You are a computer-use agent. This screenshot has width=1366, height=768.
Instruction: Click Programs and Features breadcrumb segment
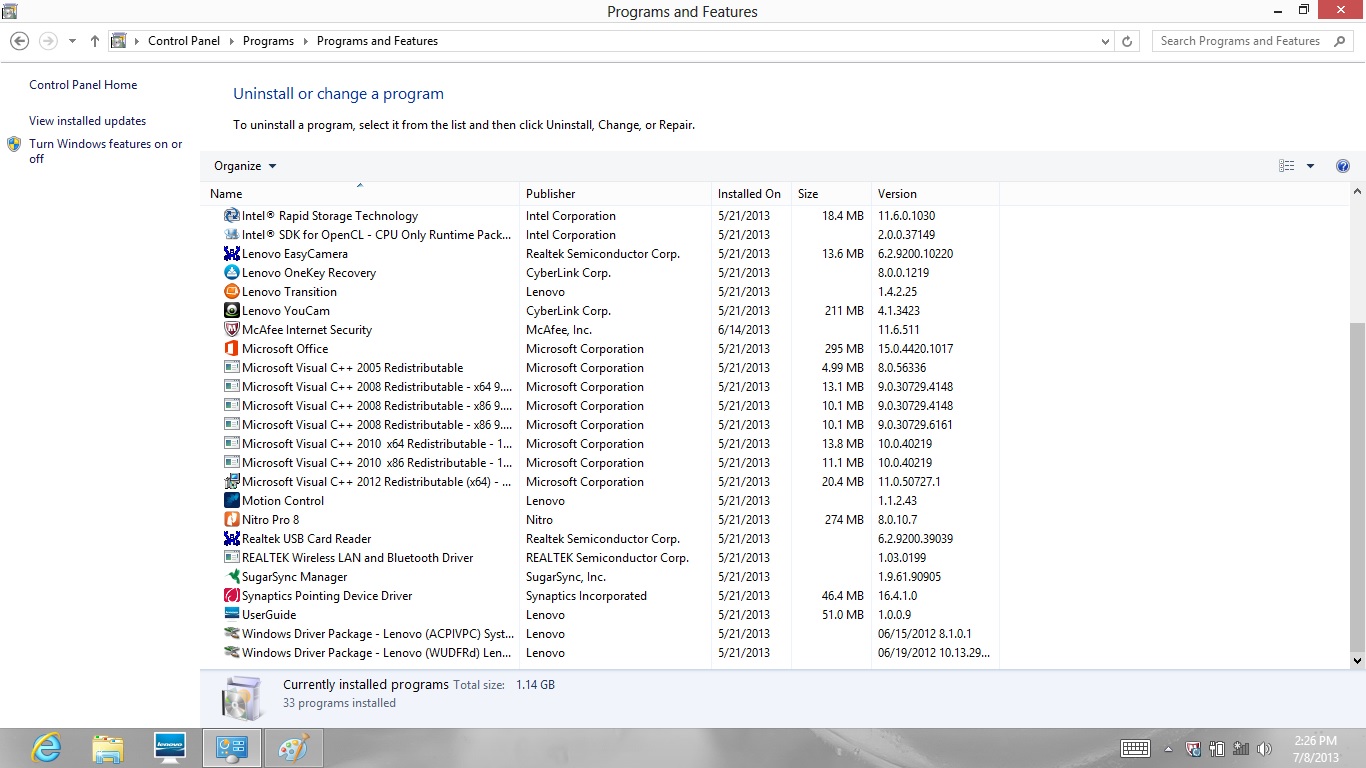click(377, 41)
